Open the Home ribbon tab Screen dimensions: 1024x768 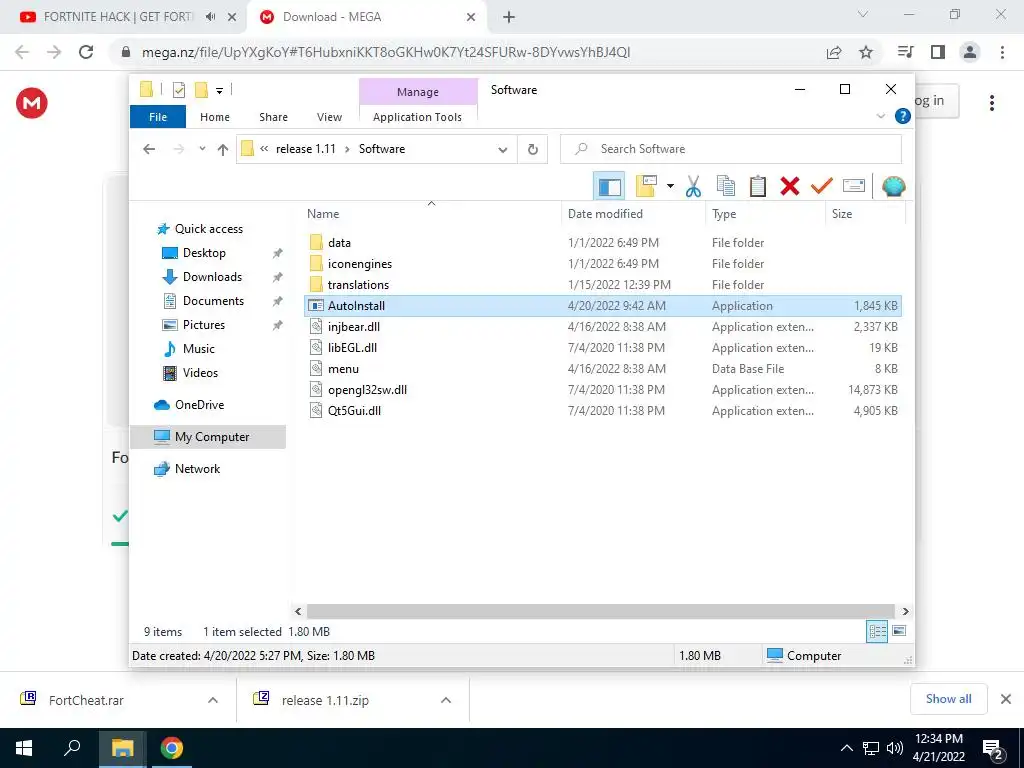(215, 117)
